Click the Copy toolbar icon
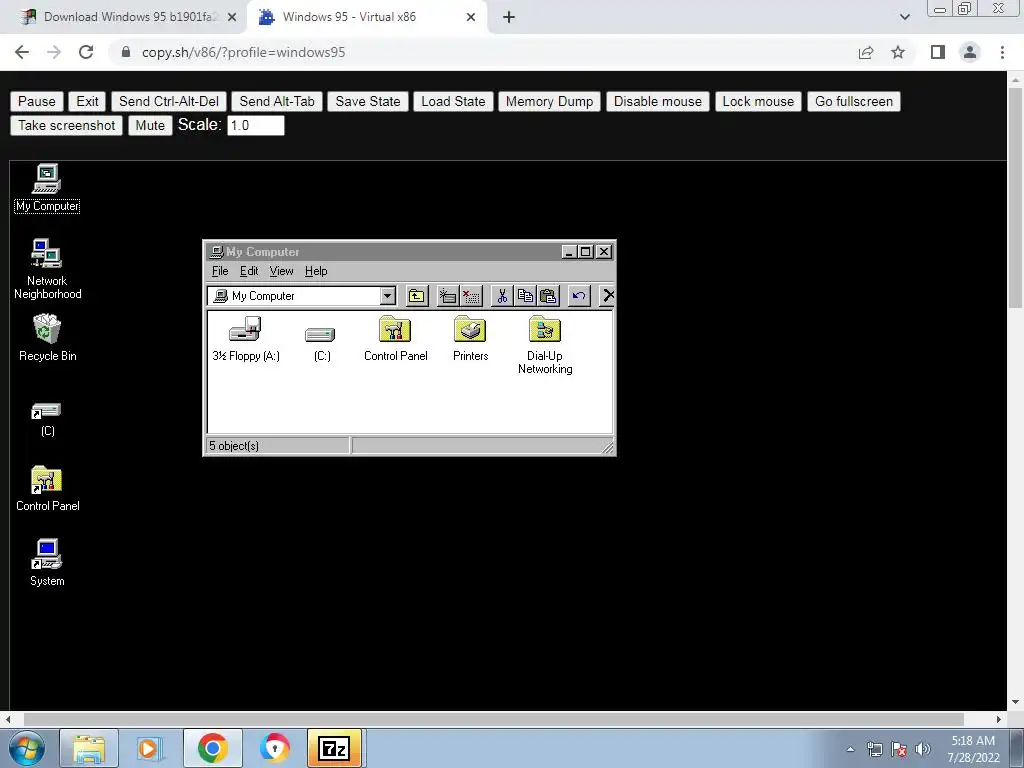Image resolution: width=1024 pixels, height=768 pixels. point(525,296)
